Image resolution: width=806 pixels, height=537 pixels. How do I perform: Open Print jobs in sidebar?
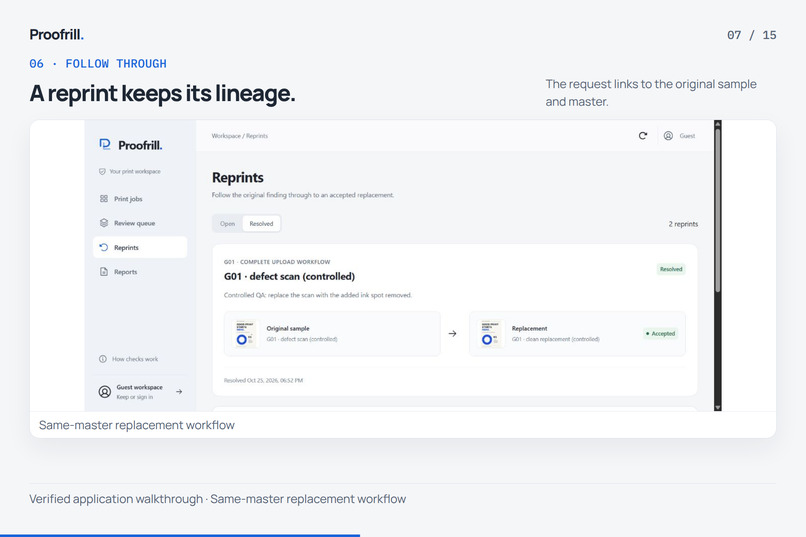140,198
